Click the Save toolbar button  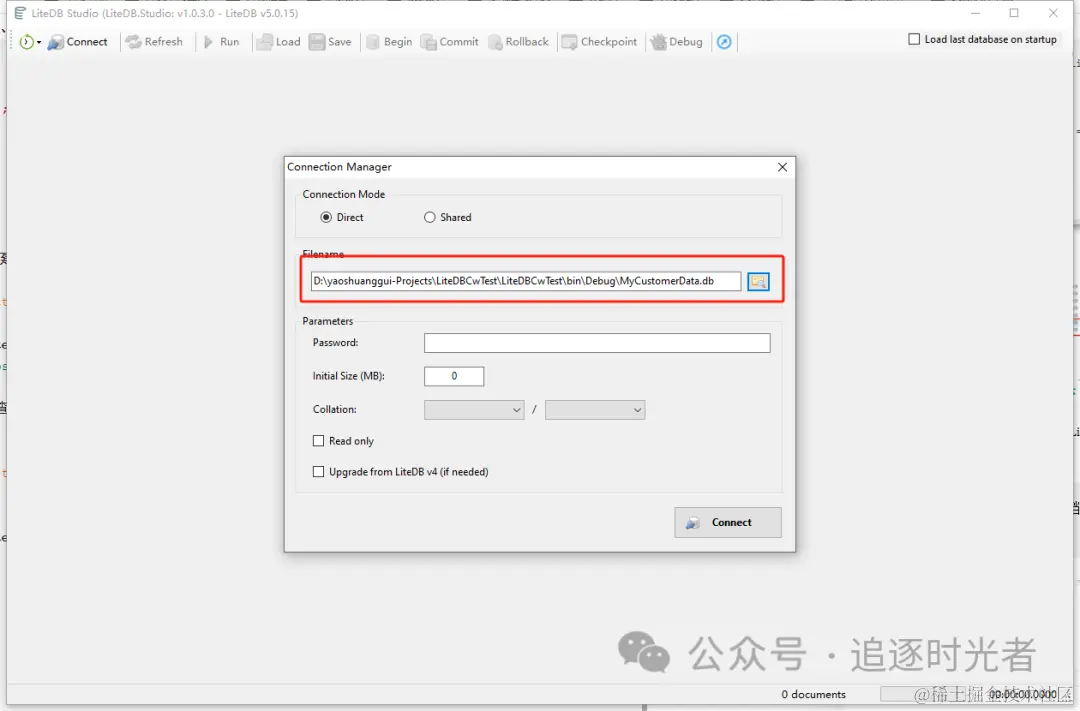tap(331, 42)
